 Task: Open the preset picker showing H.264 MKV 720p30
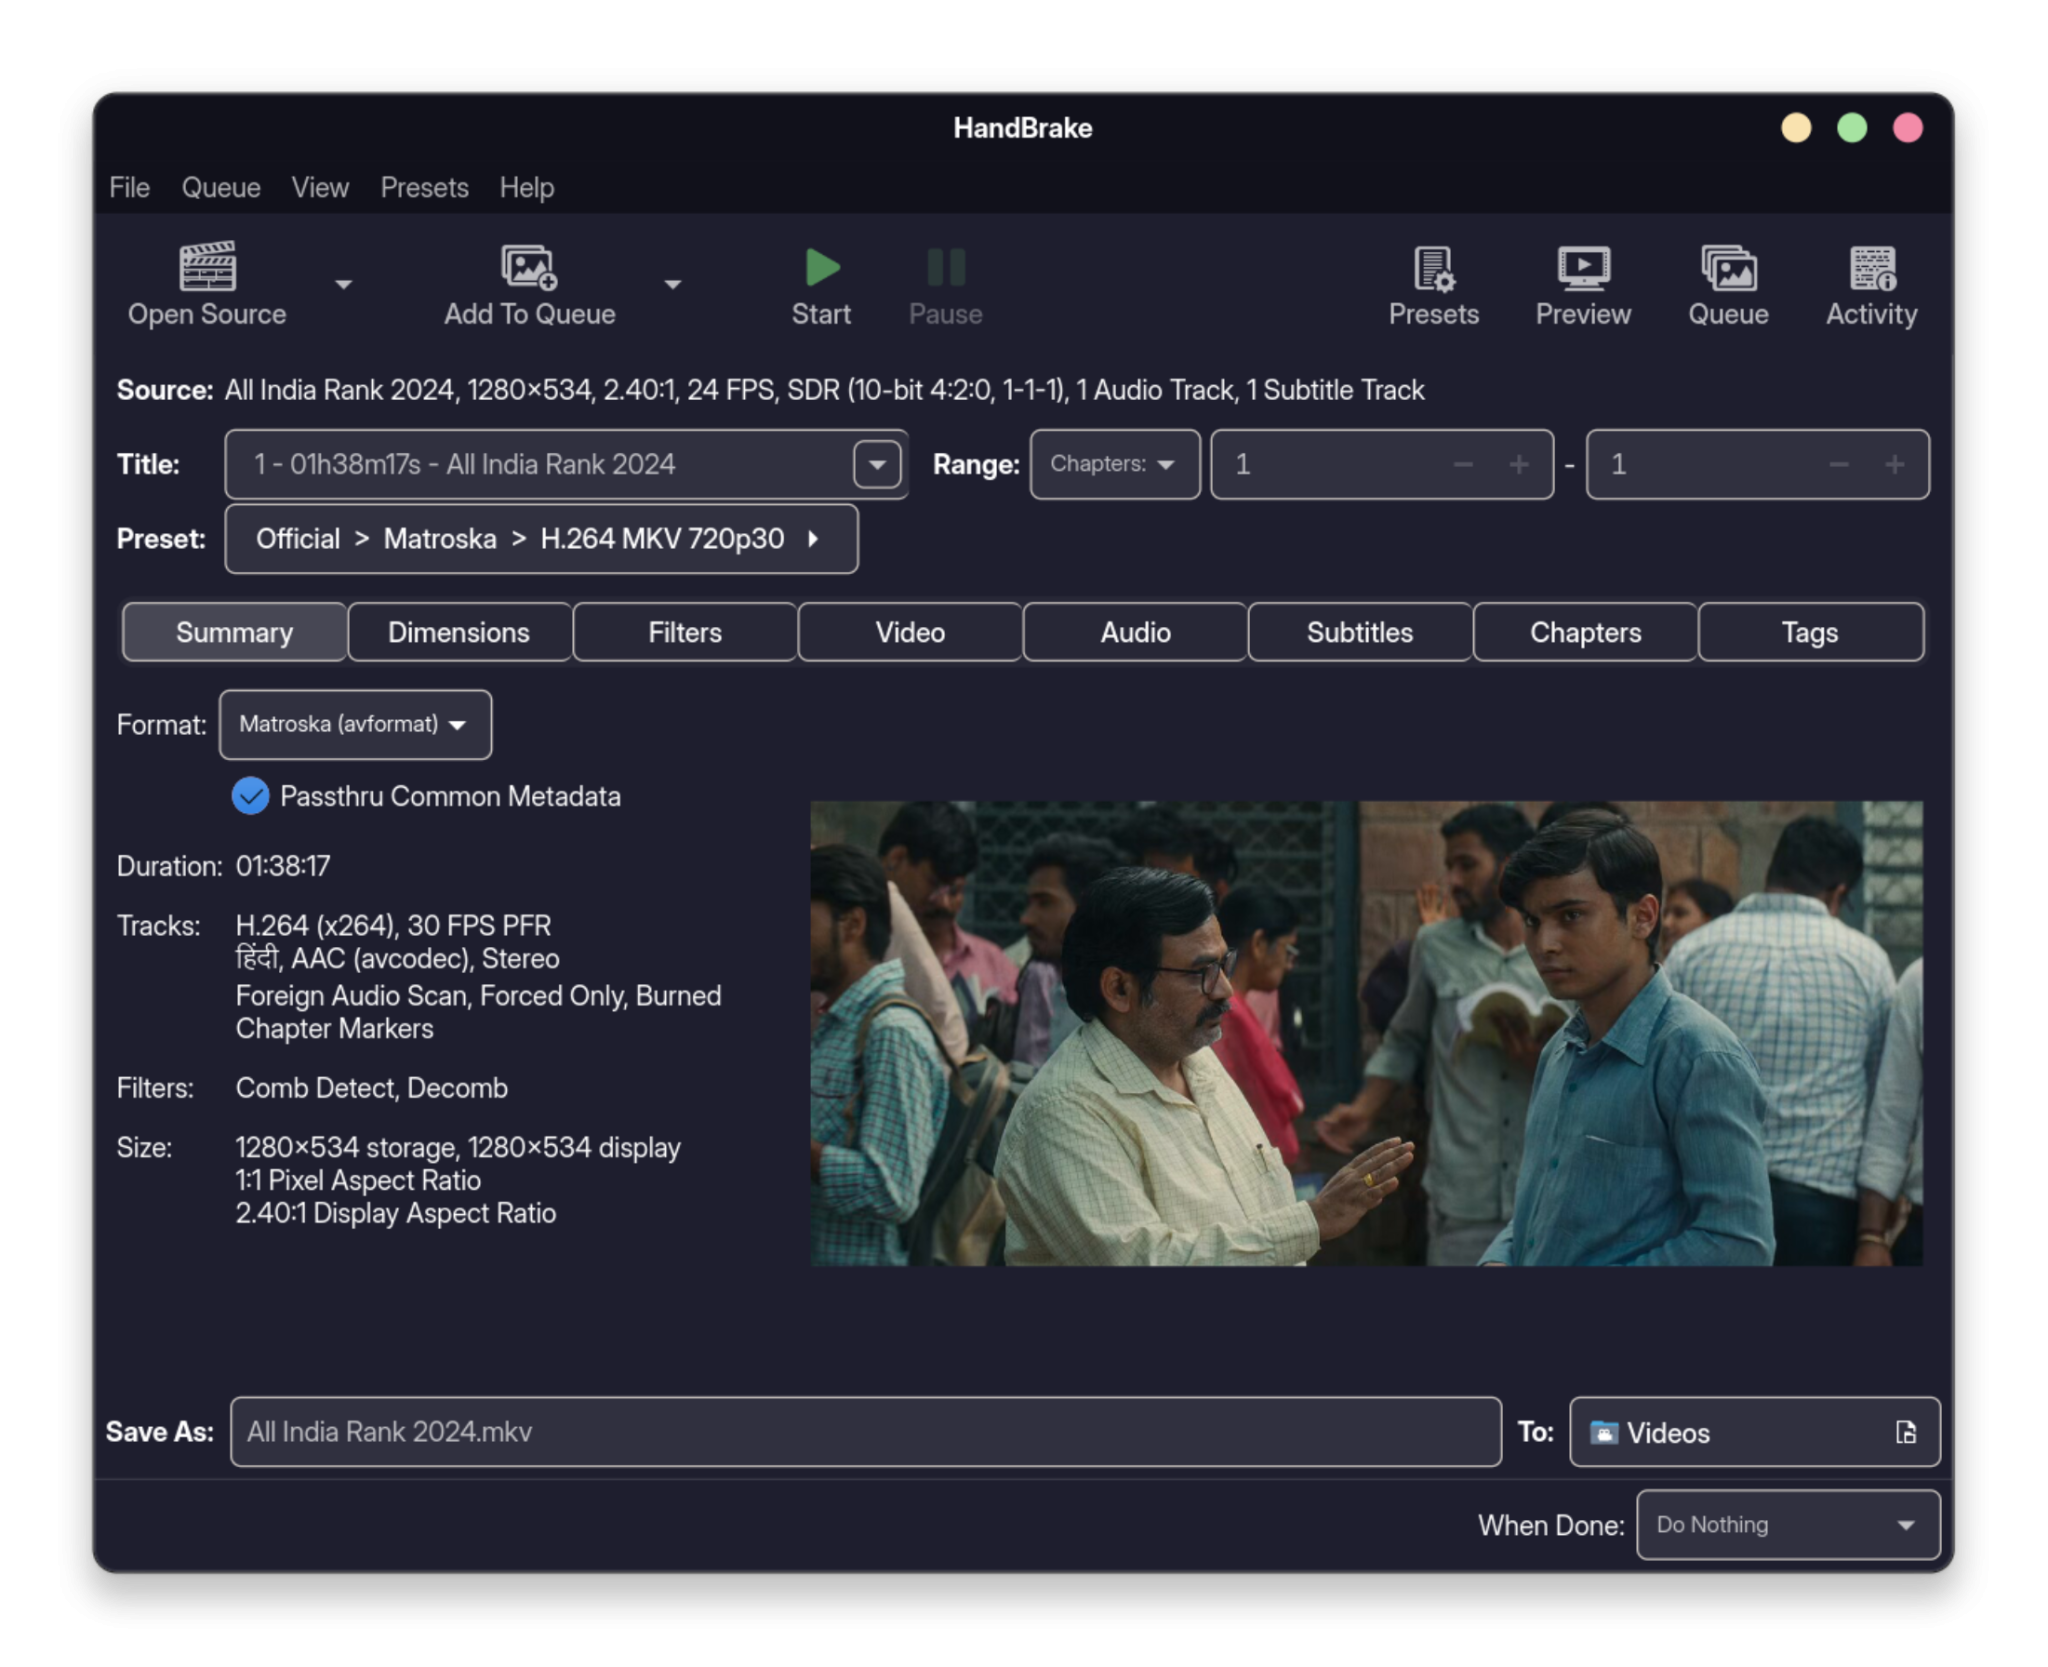coord(541,538)
